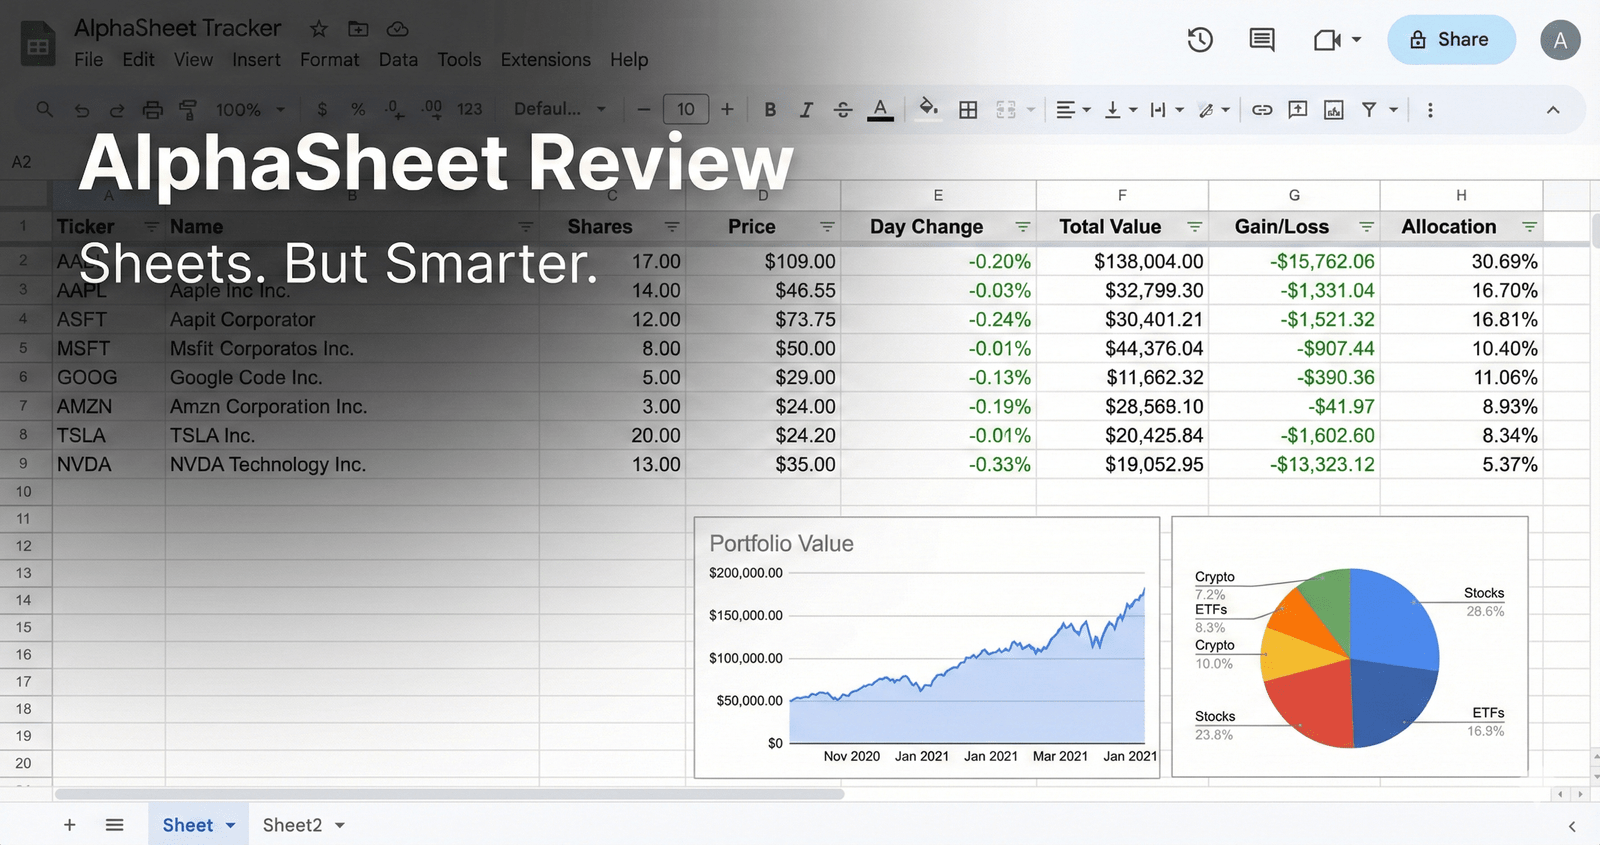Format as percent icon
Image resolution: width=1600 pixels, height=845 pixels.
tap(358, 110)
